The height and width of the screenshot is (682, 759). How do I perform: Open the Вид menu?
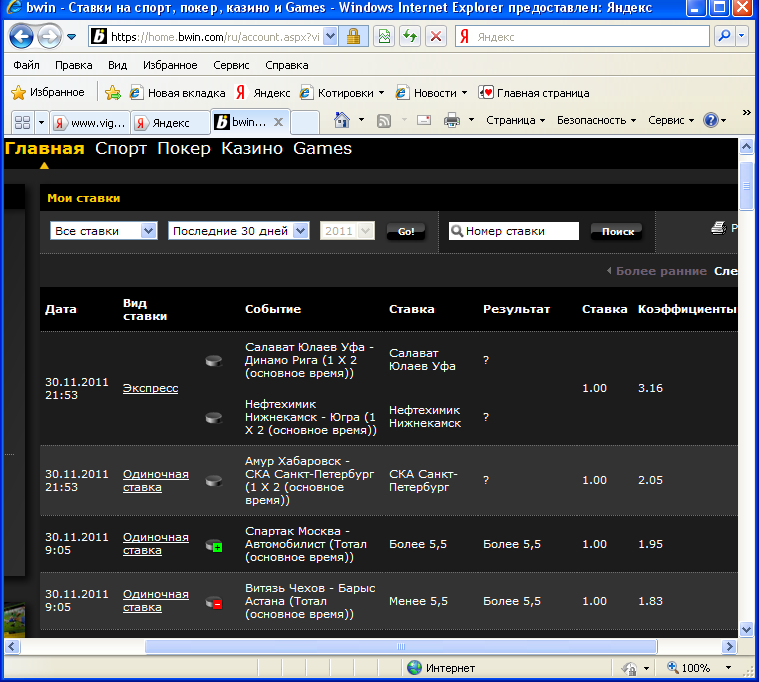pyautogui.click(x=117, y=65)
